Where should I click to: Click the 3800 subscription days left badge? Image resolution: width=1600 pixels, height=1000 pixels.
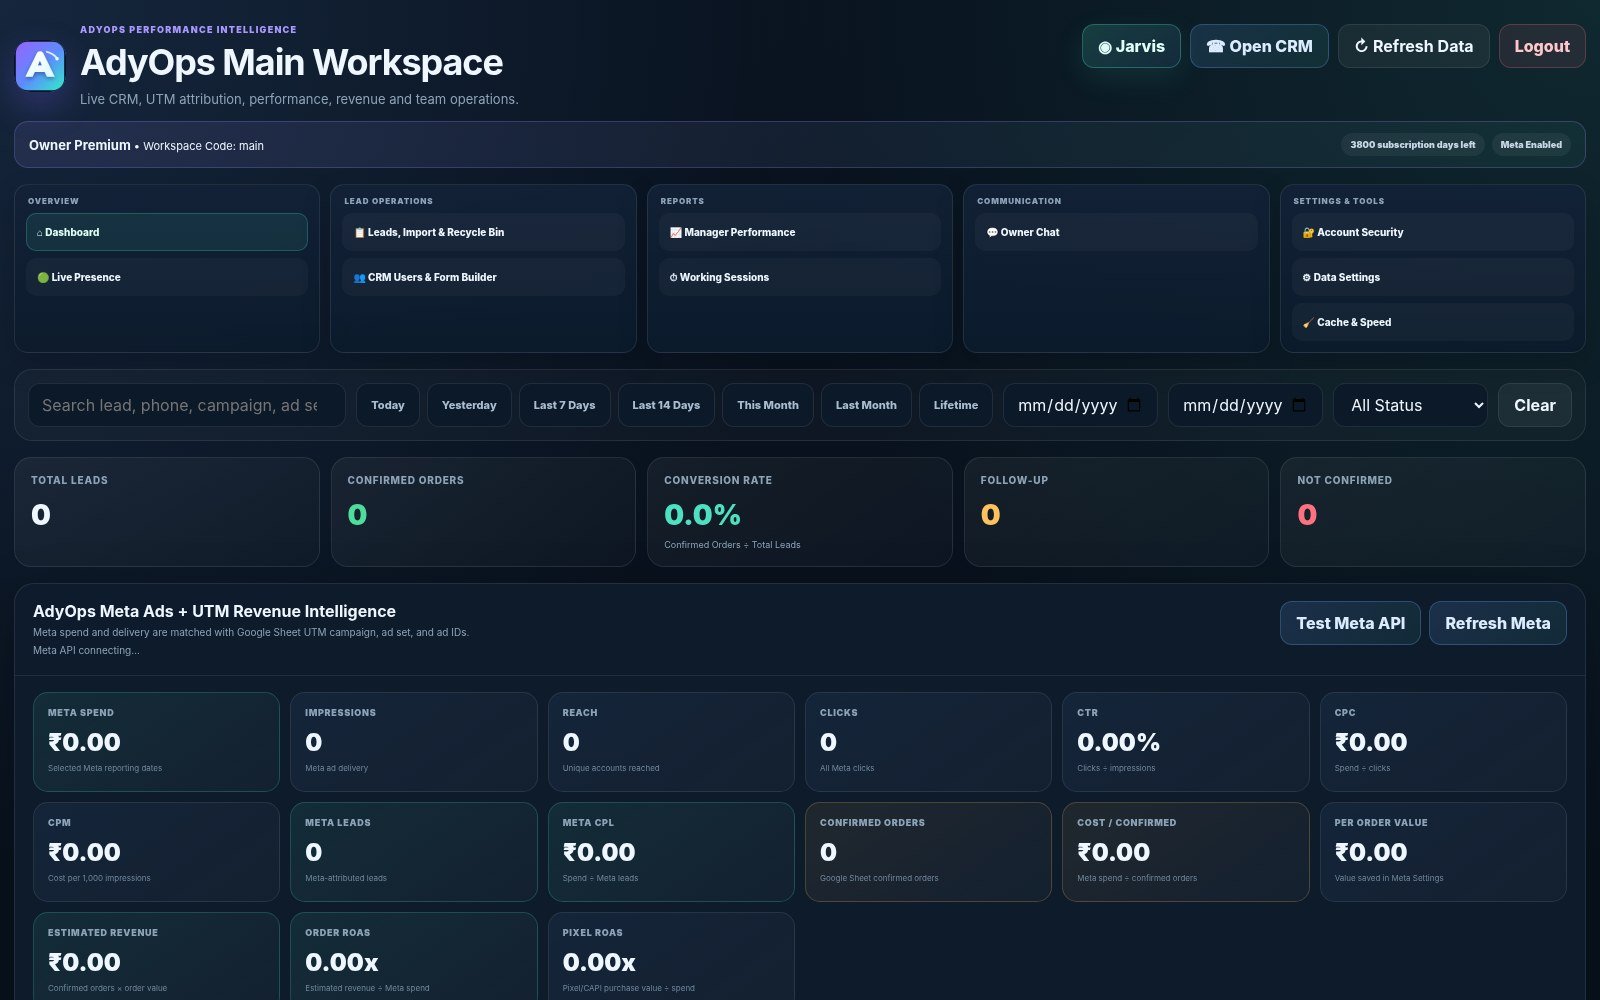point(1412,145)
